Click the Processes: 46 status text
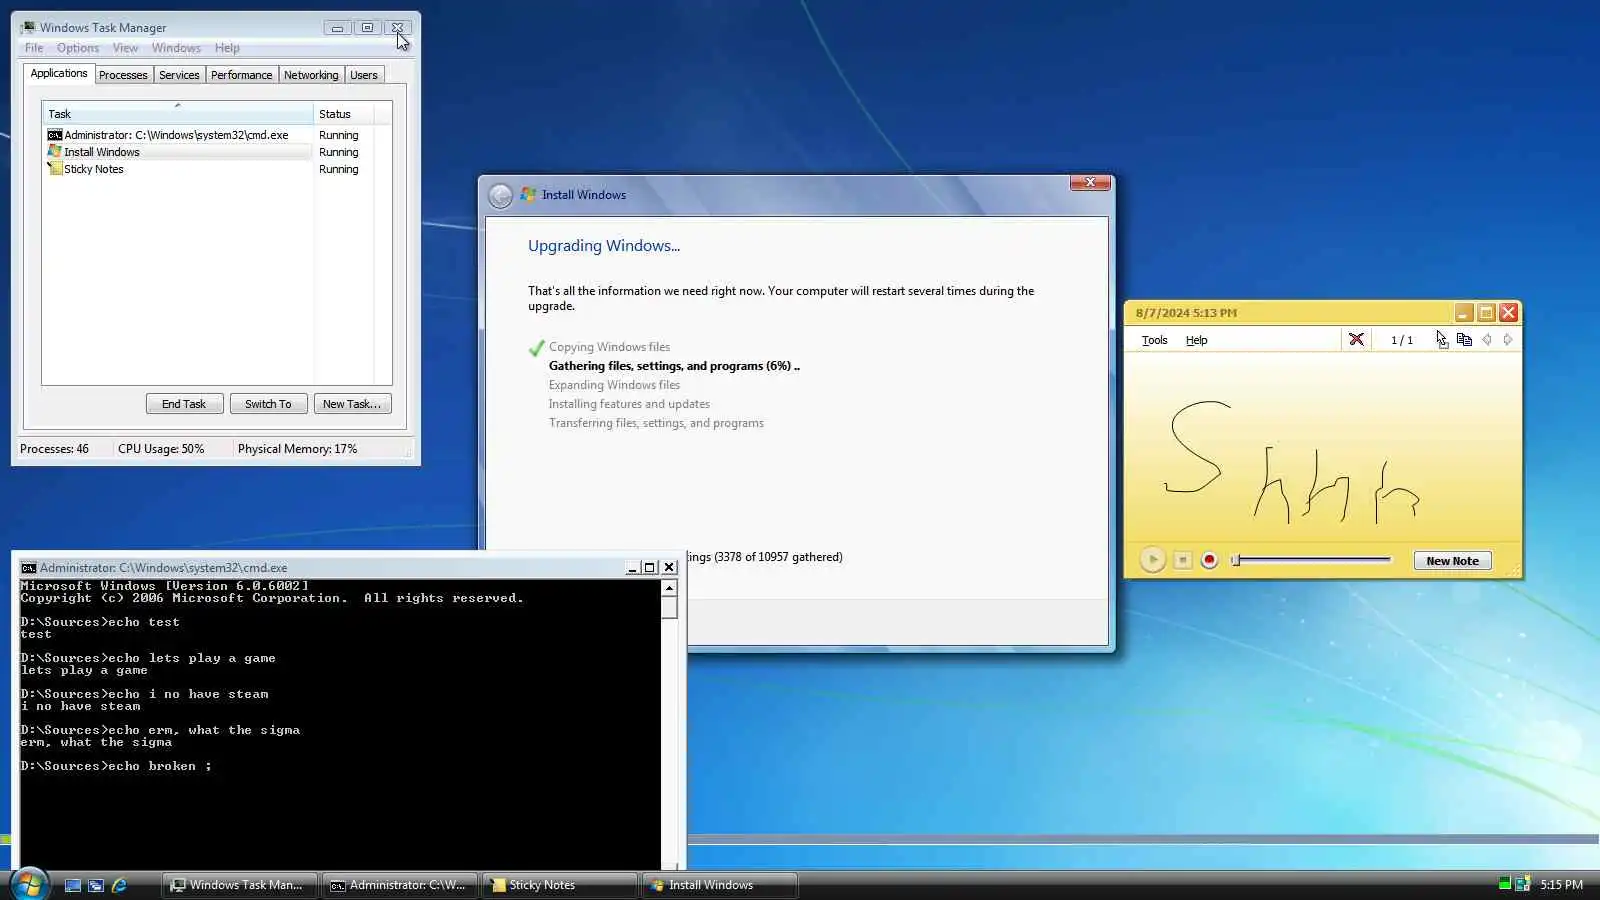The width and height of the screenshot is (1600, 900). (x=54, y=449)
